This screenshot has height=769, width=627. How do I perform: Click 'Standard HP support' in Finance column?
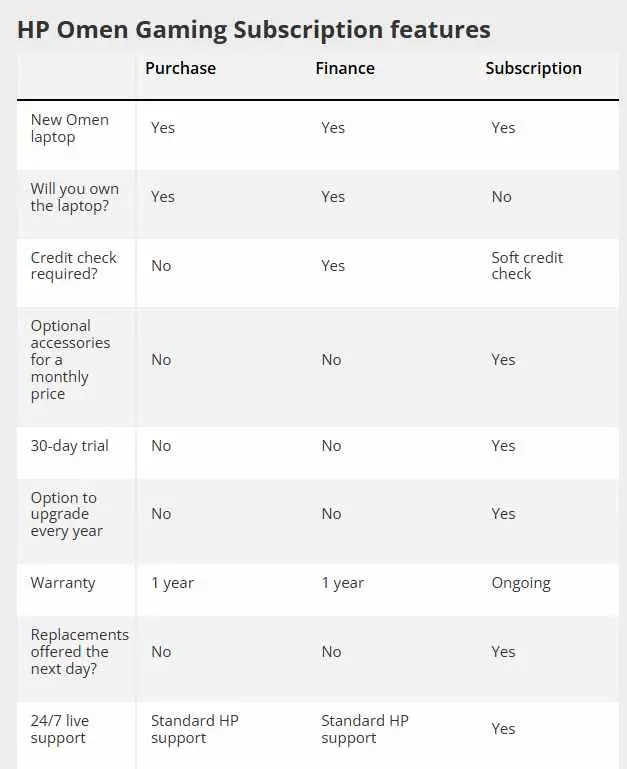(365, 729)
